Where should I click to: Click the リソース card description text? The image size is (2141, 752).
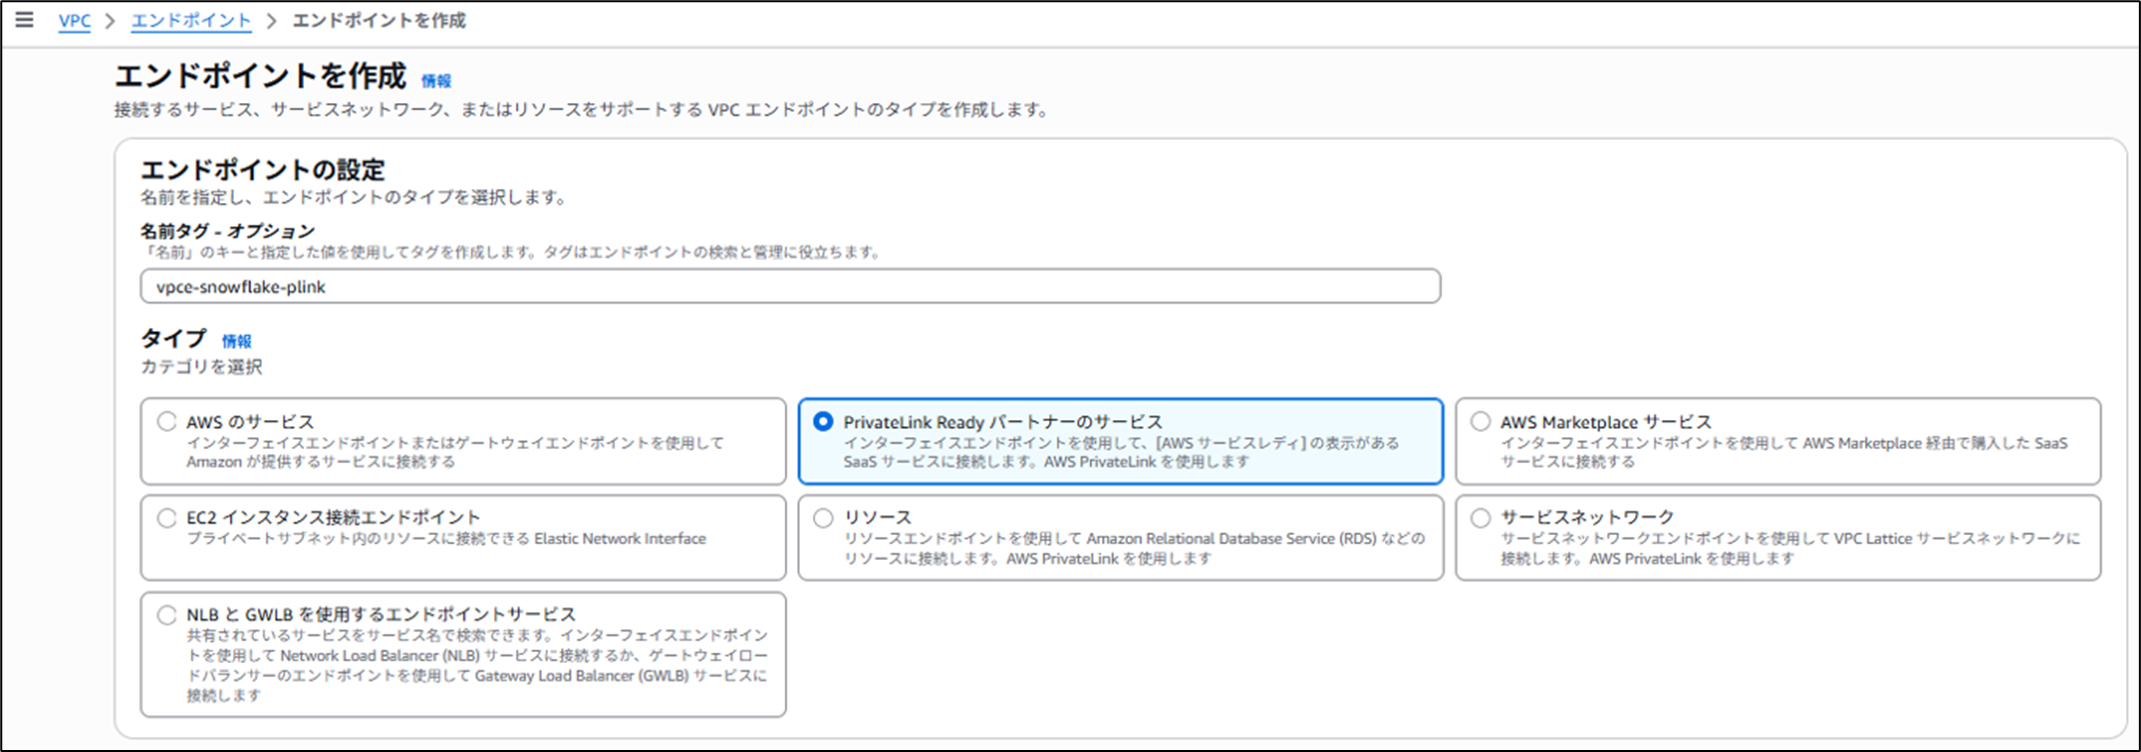[1135, 548]
